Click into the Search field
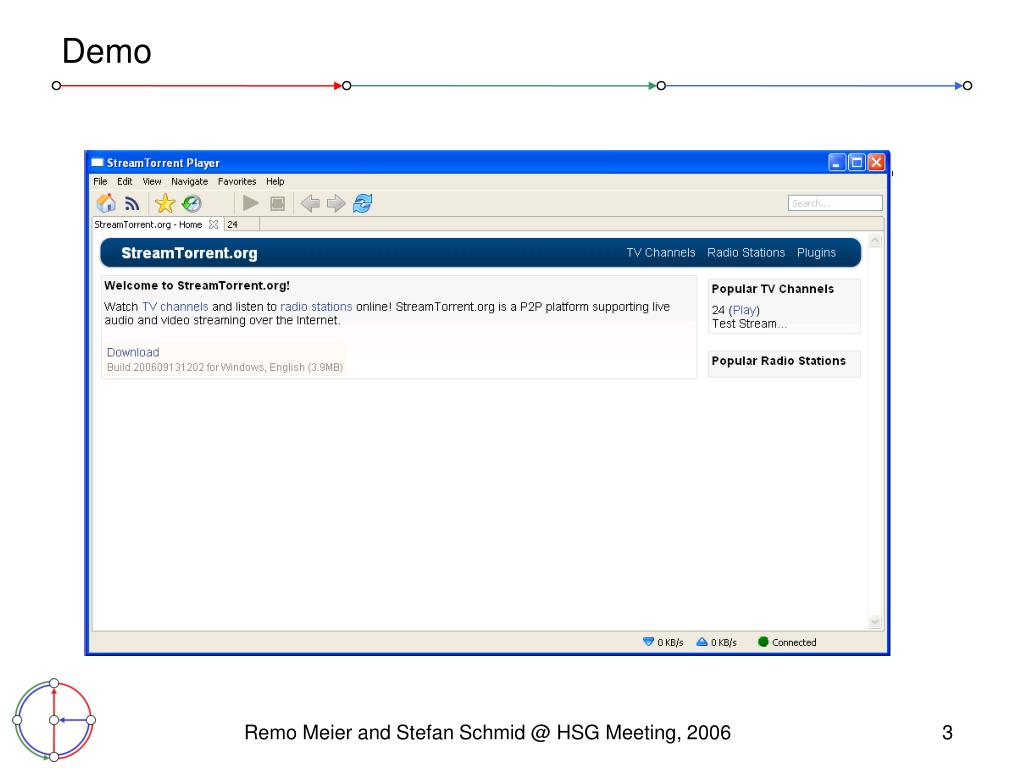This screenshot has height=768, width=1024. [x=835, y=203]
